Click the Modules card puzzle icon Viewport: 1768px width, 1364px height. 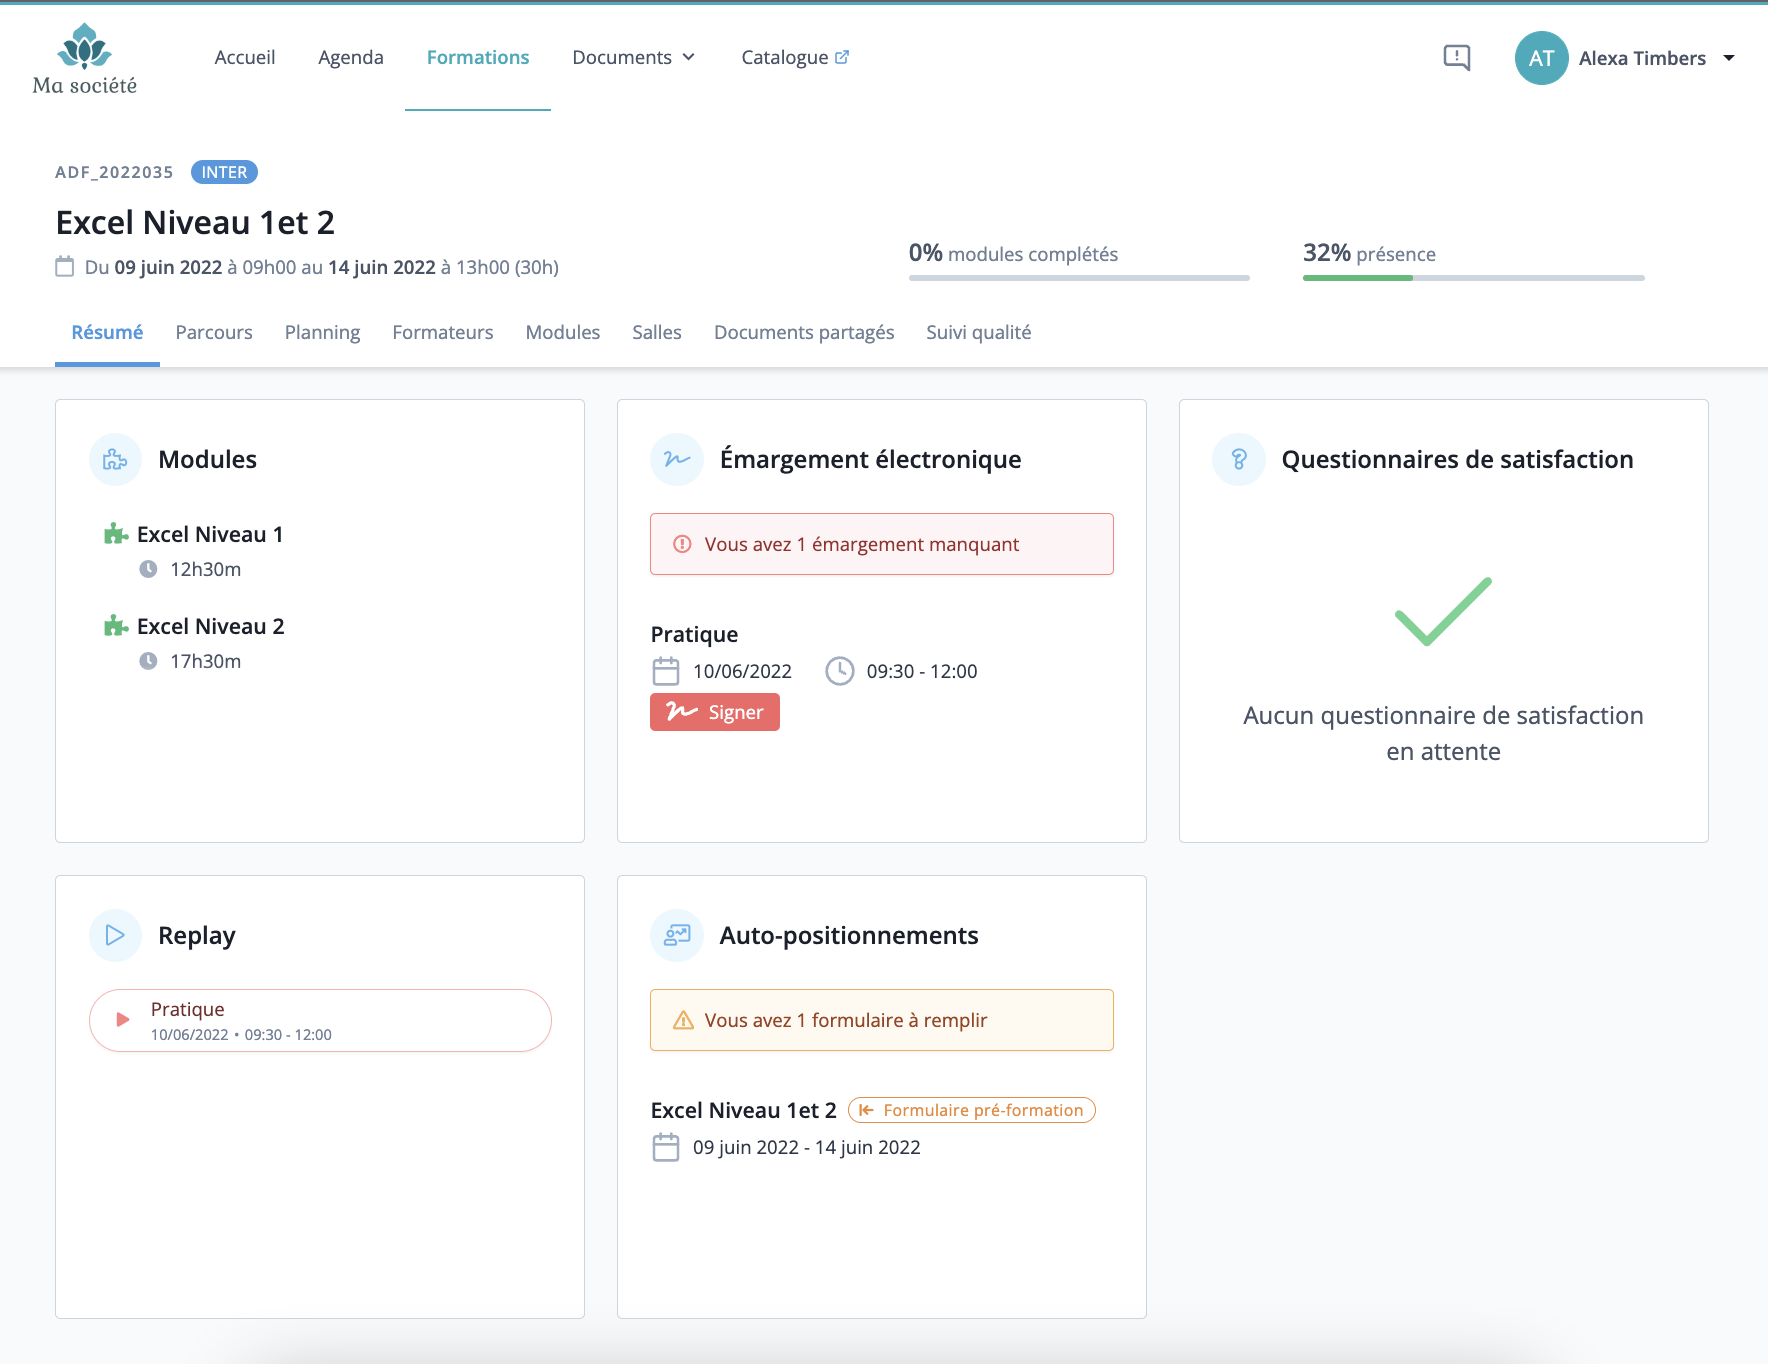pos(115,459)
